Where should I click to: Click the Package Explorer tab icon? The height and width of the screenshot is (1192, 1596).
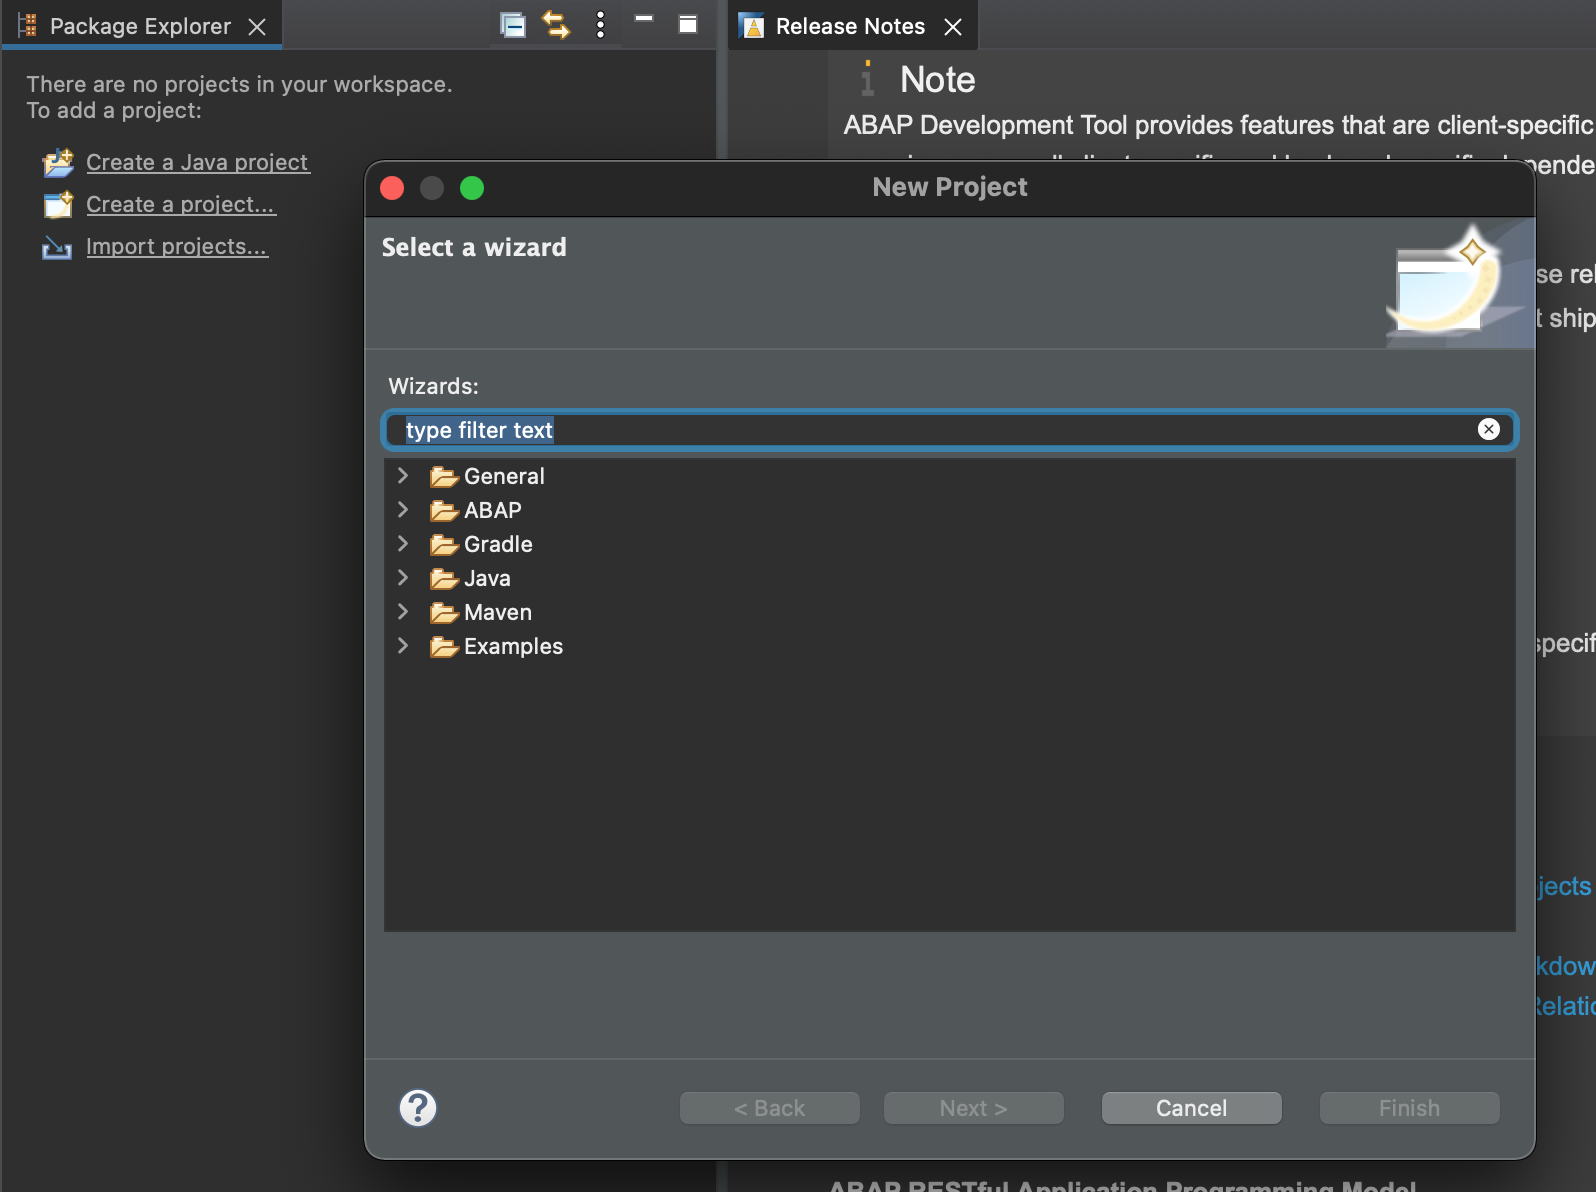point(27,25)
